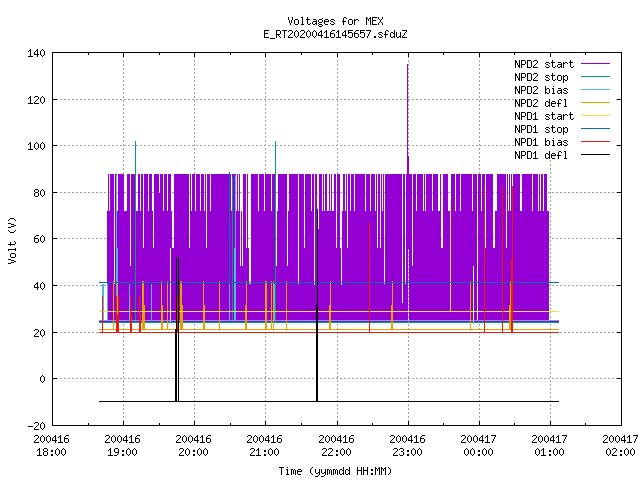Click the x-axis tick '200416 22:00'
The image size is (640, 480).
(336, 446)
